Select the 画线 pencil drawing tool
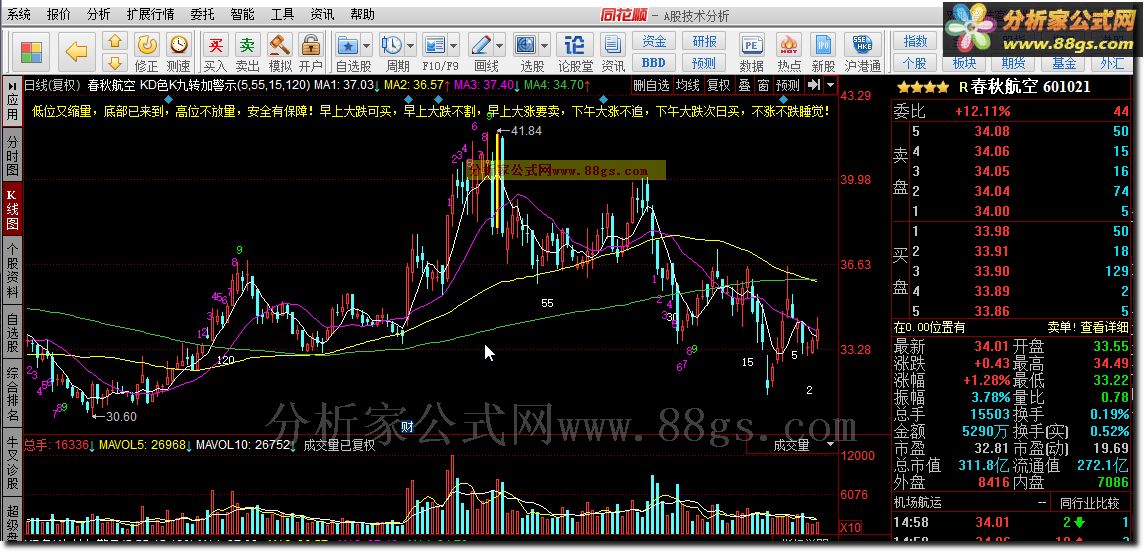The height and width of the screenshot is (552, 1145). [480, 46]
